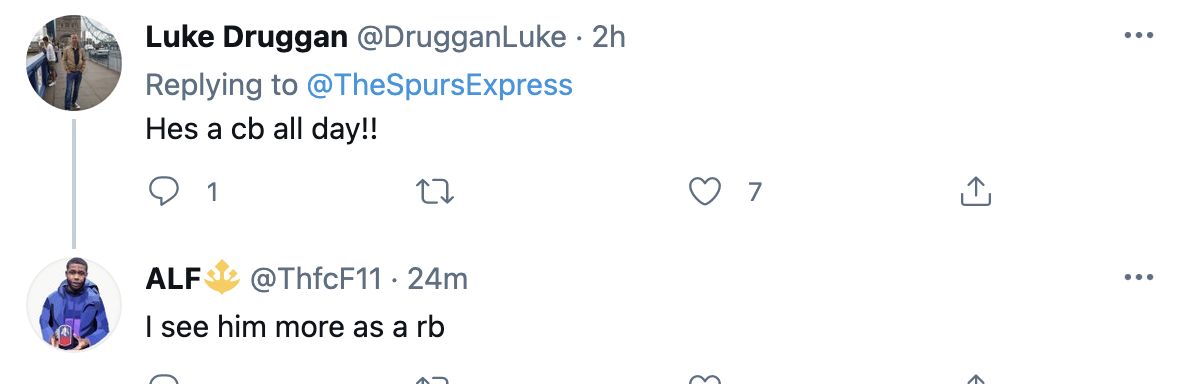
Task: Retweet Luke Druggan's tweet
Action: pyautogui.click(x=436, y=192)
